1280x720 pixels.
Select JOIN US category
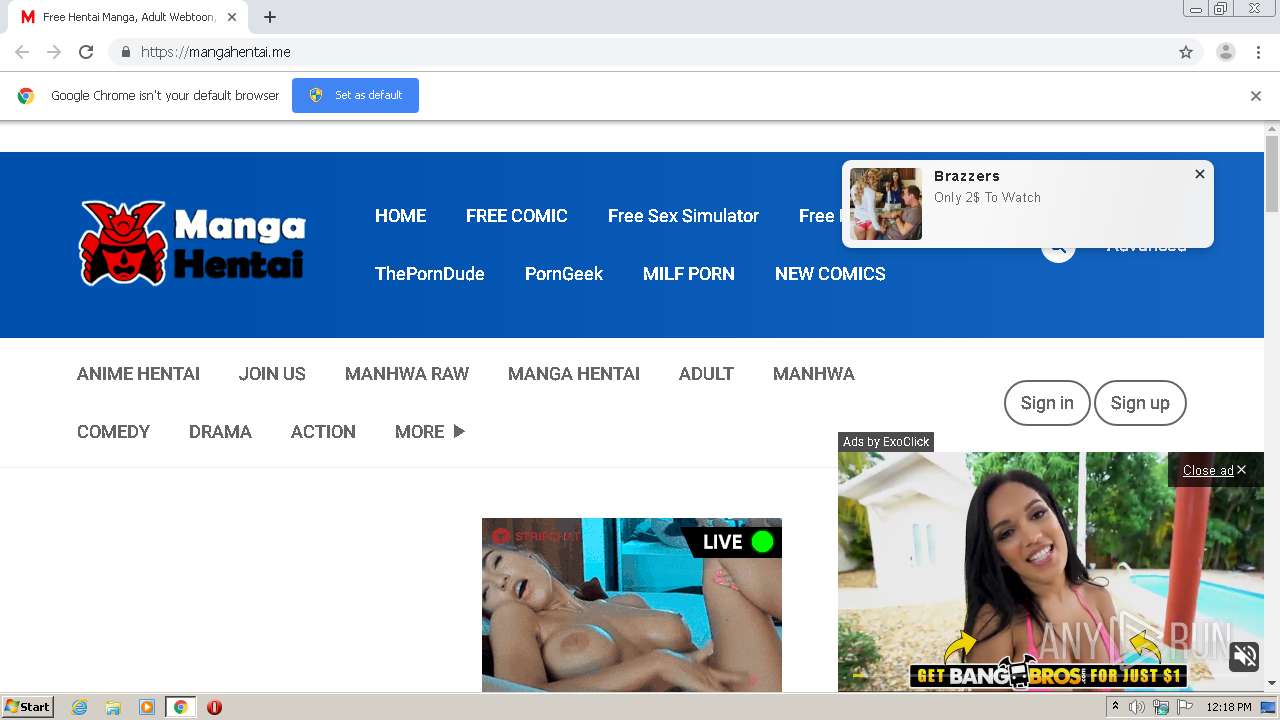point(272,374)
